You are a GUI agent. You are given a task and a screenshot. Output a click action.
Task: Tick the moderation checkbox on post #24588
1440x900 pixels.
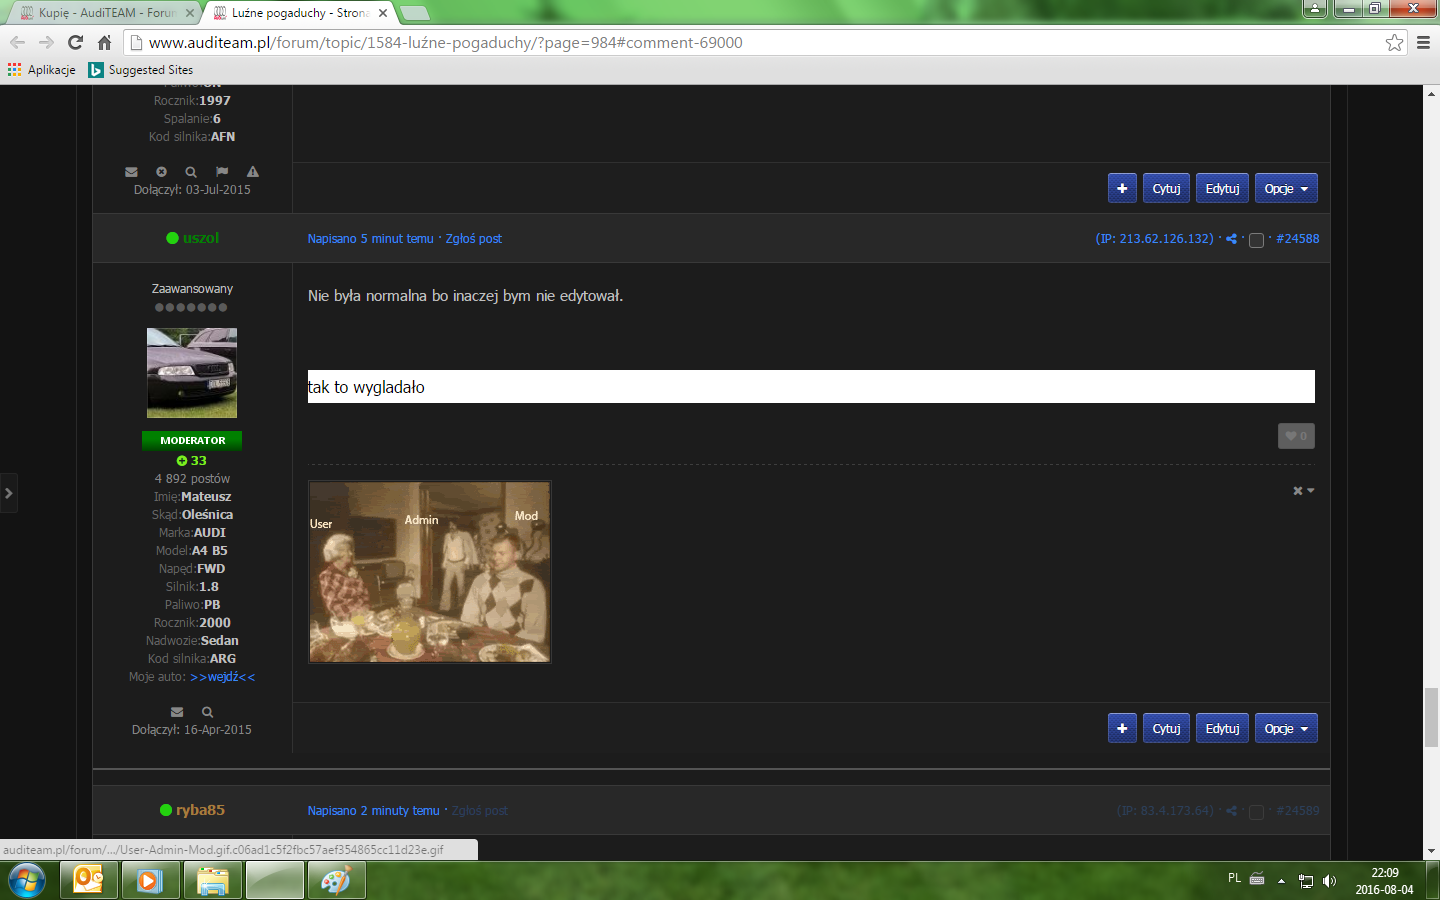(1256, 240)
